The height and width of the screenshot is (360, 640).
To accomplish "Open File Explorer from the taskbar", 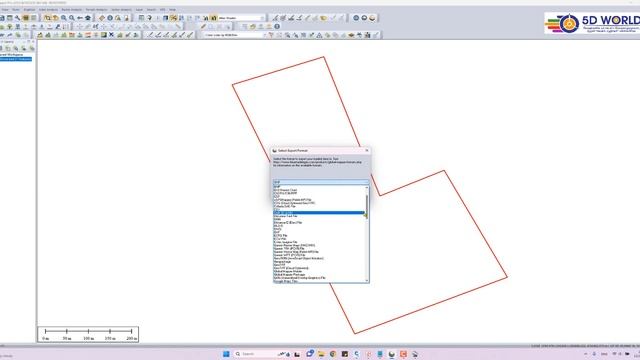I will (321, 354).
